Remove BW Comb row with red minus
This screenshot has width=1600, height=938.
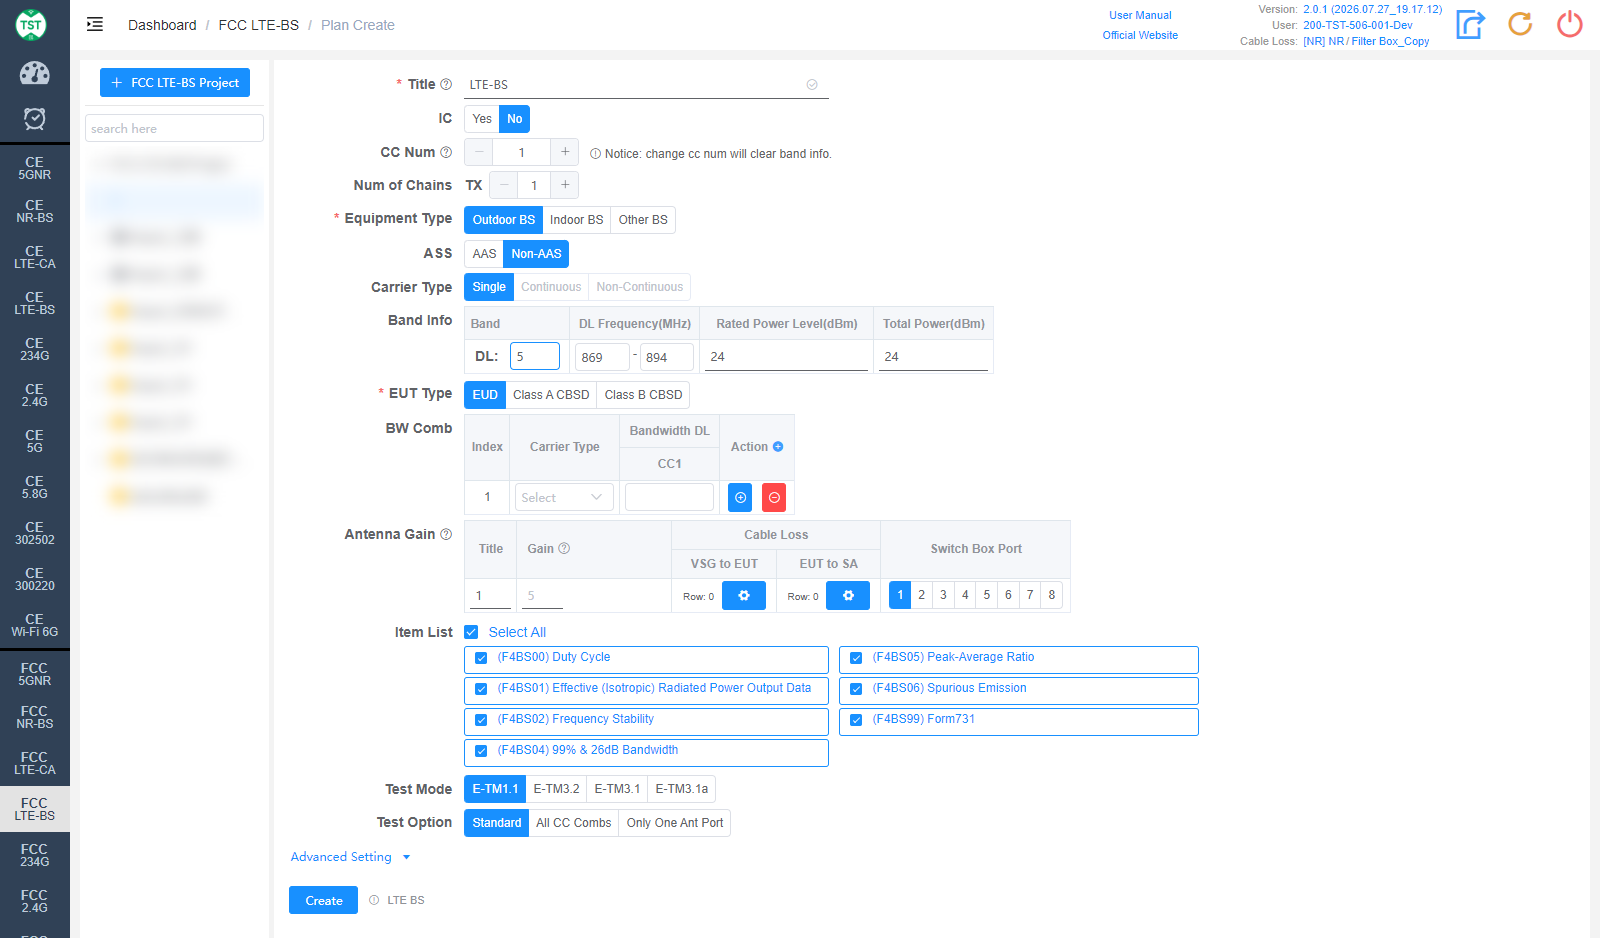pyautogui.click(x=774, y=497)
